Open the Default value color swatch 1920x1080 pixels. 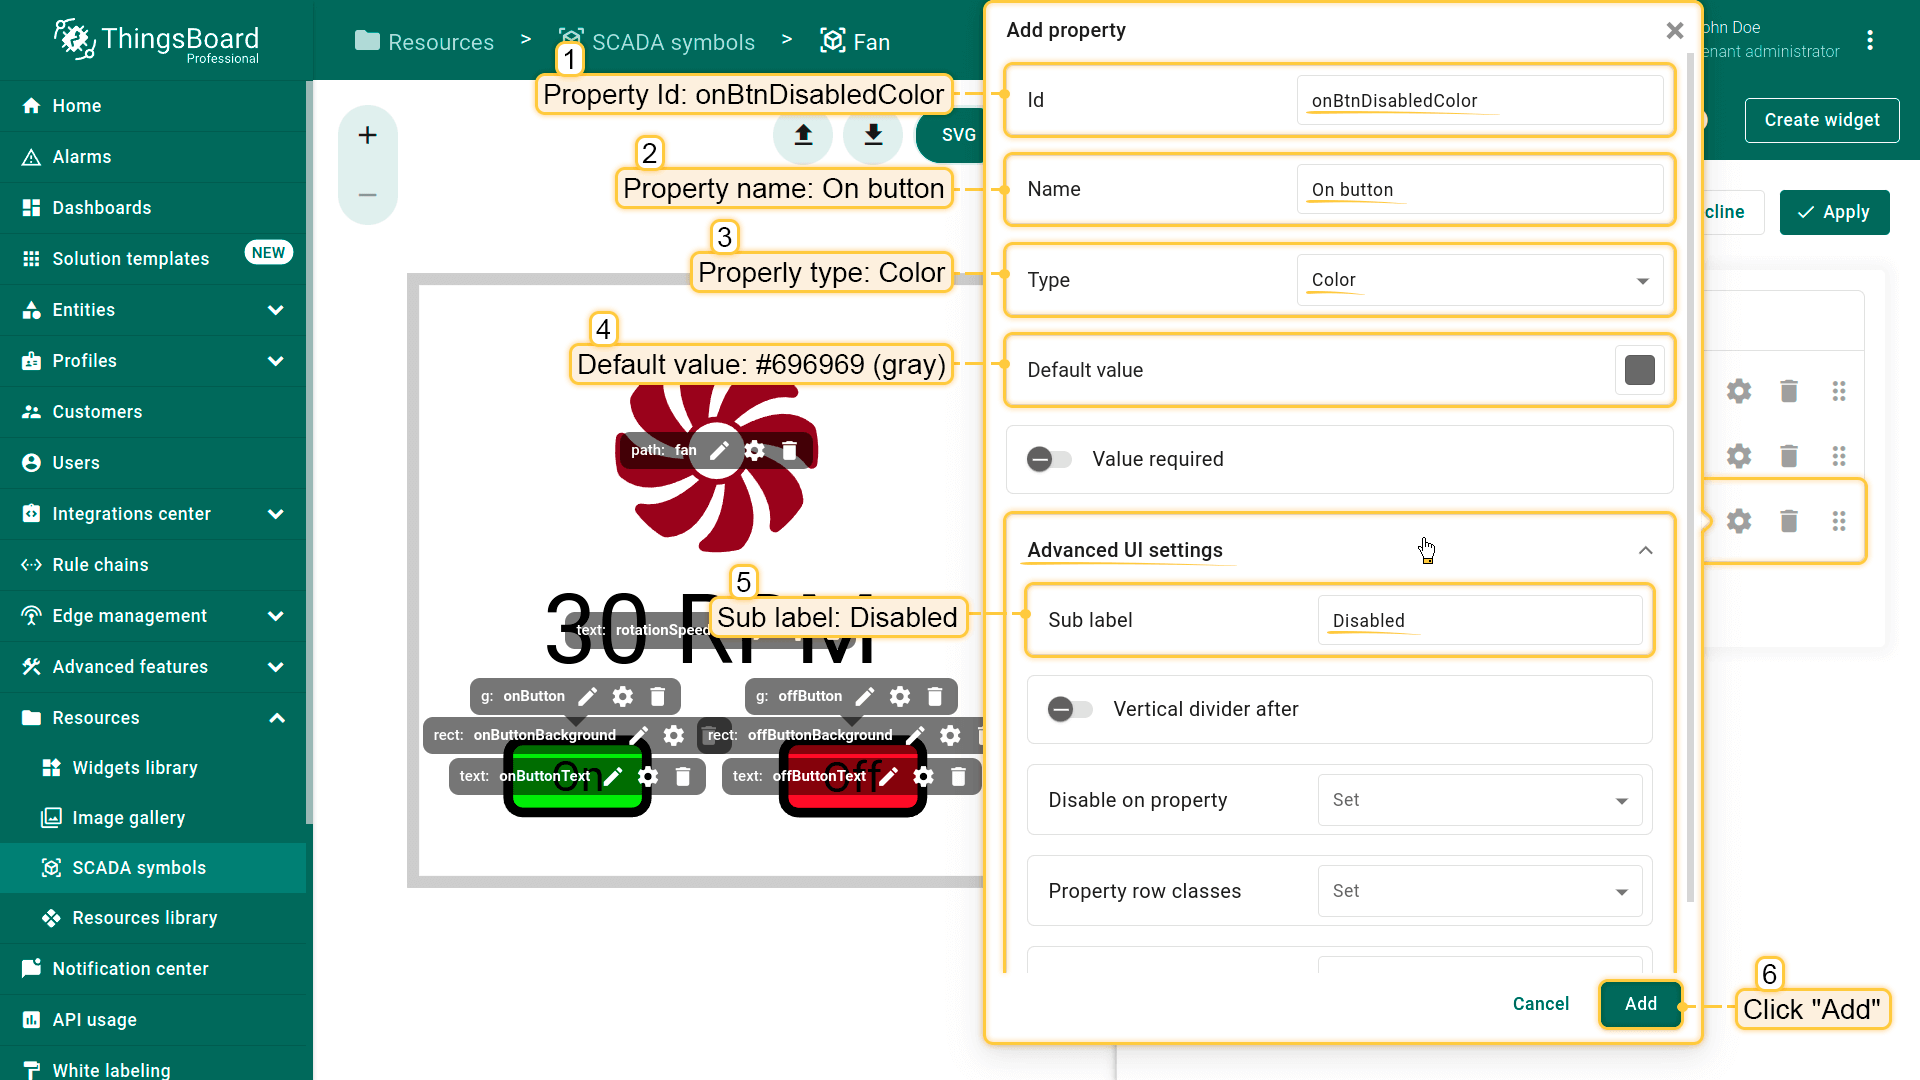click(x=1639, y=370)
